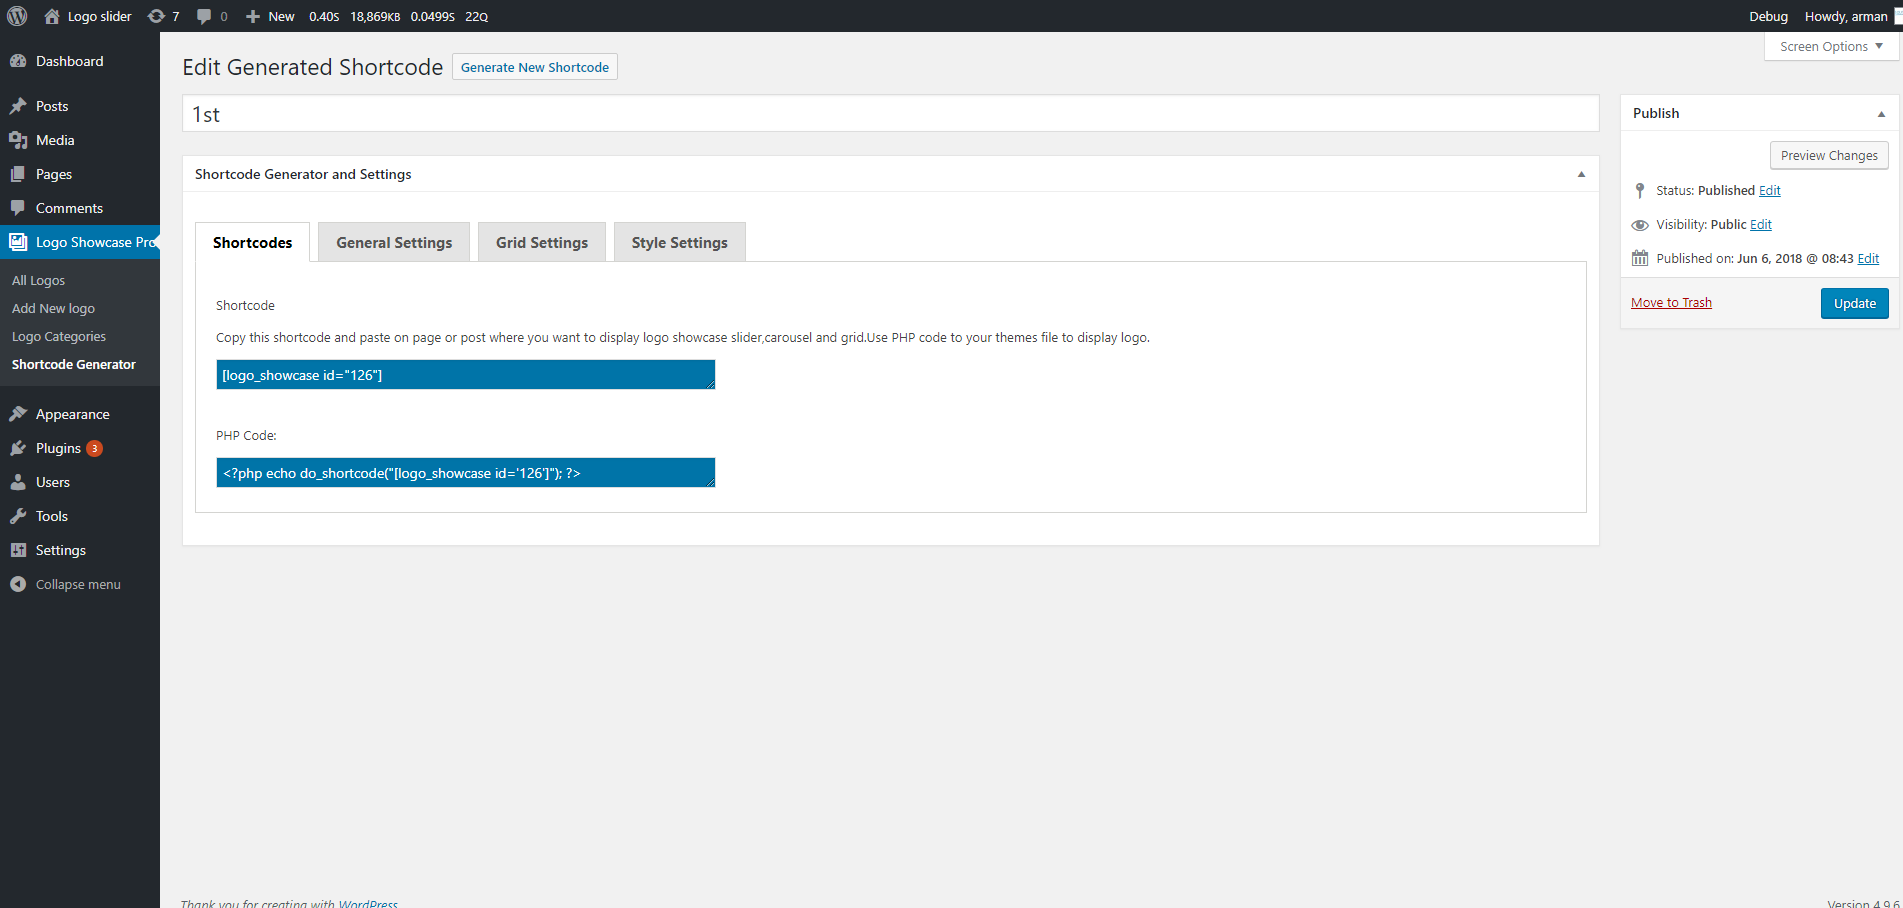Open All Logos submenu item
The image size is (1903, 908).
click(x=38, y=281)
